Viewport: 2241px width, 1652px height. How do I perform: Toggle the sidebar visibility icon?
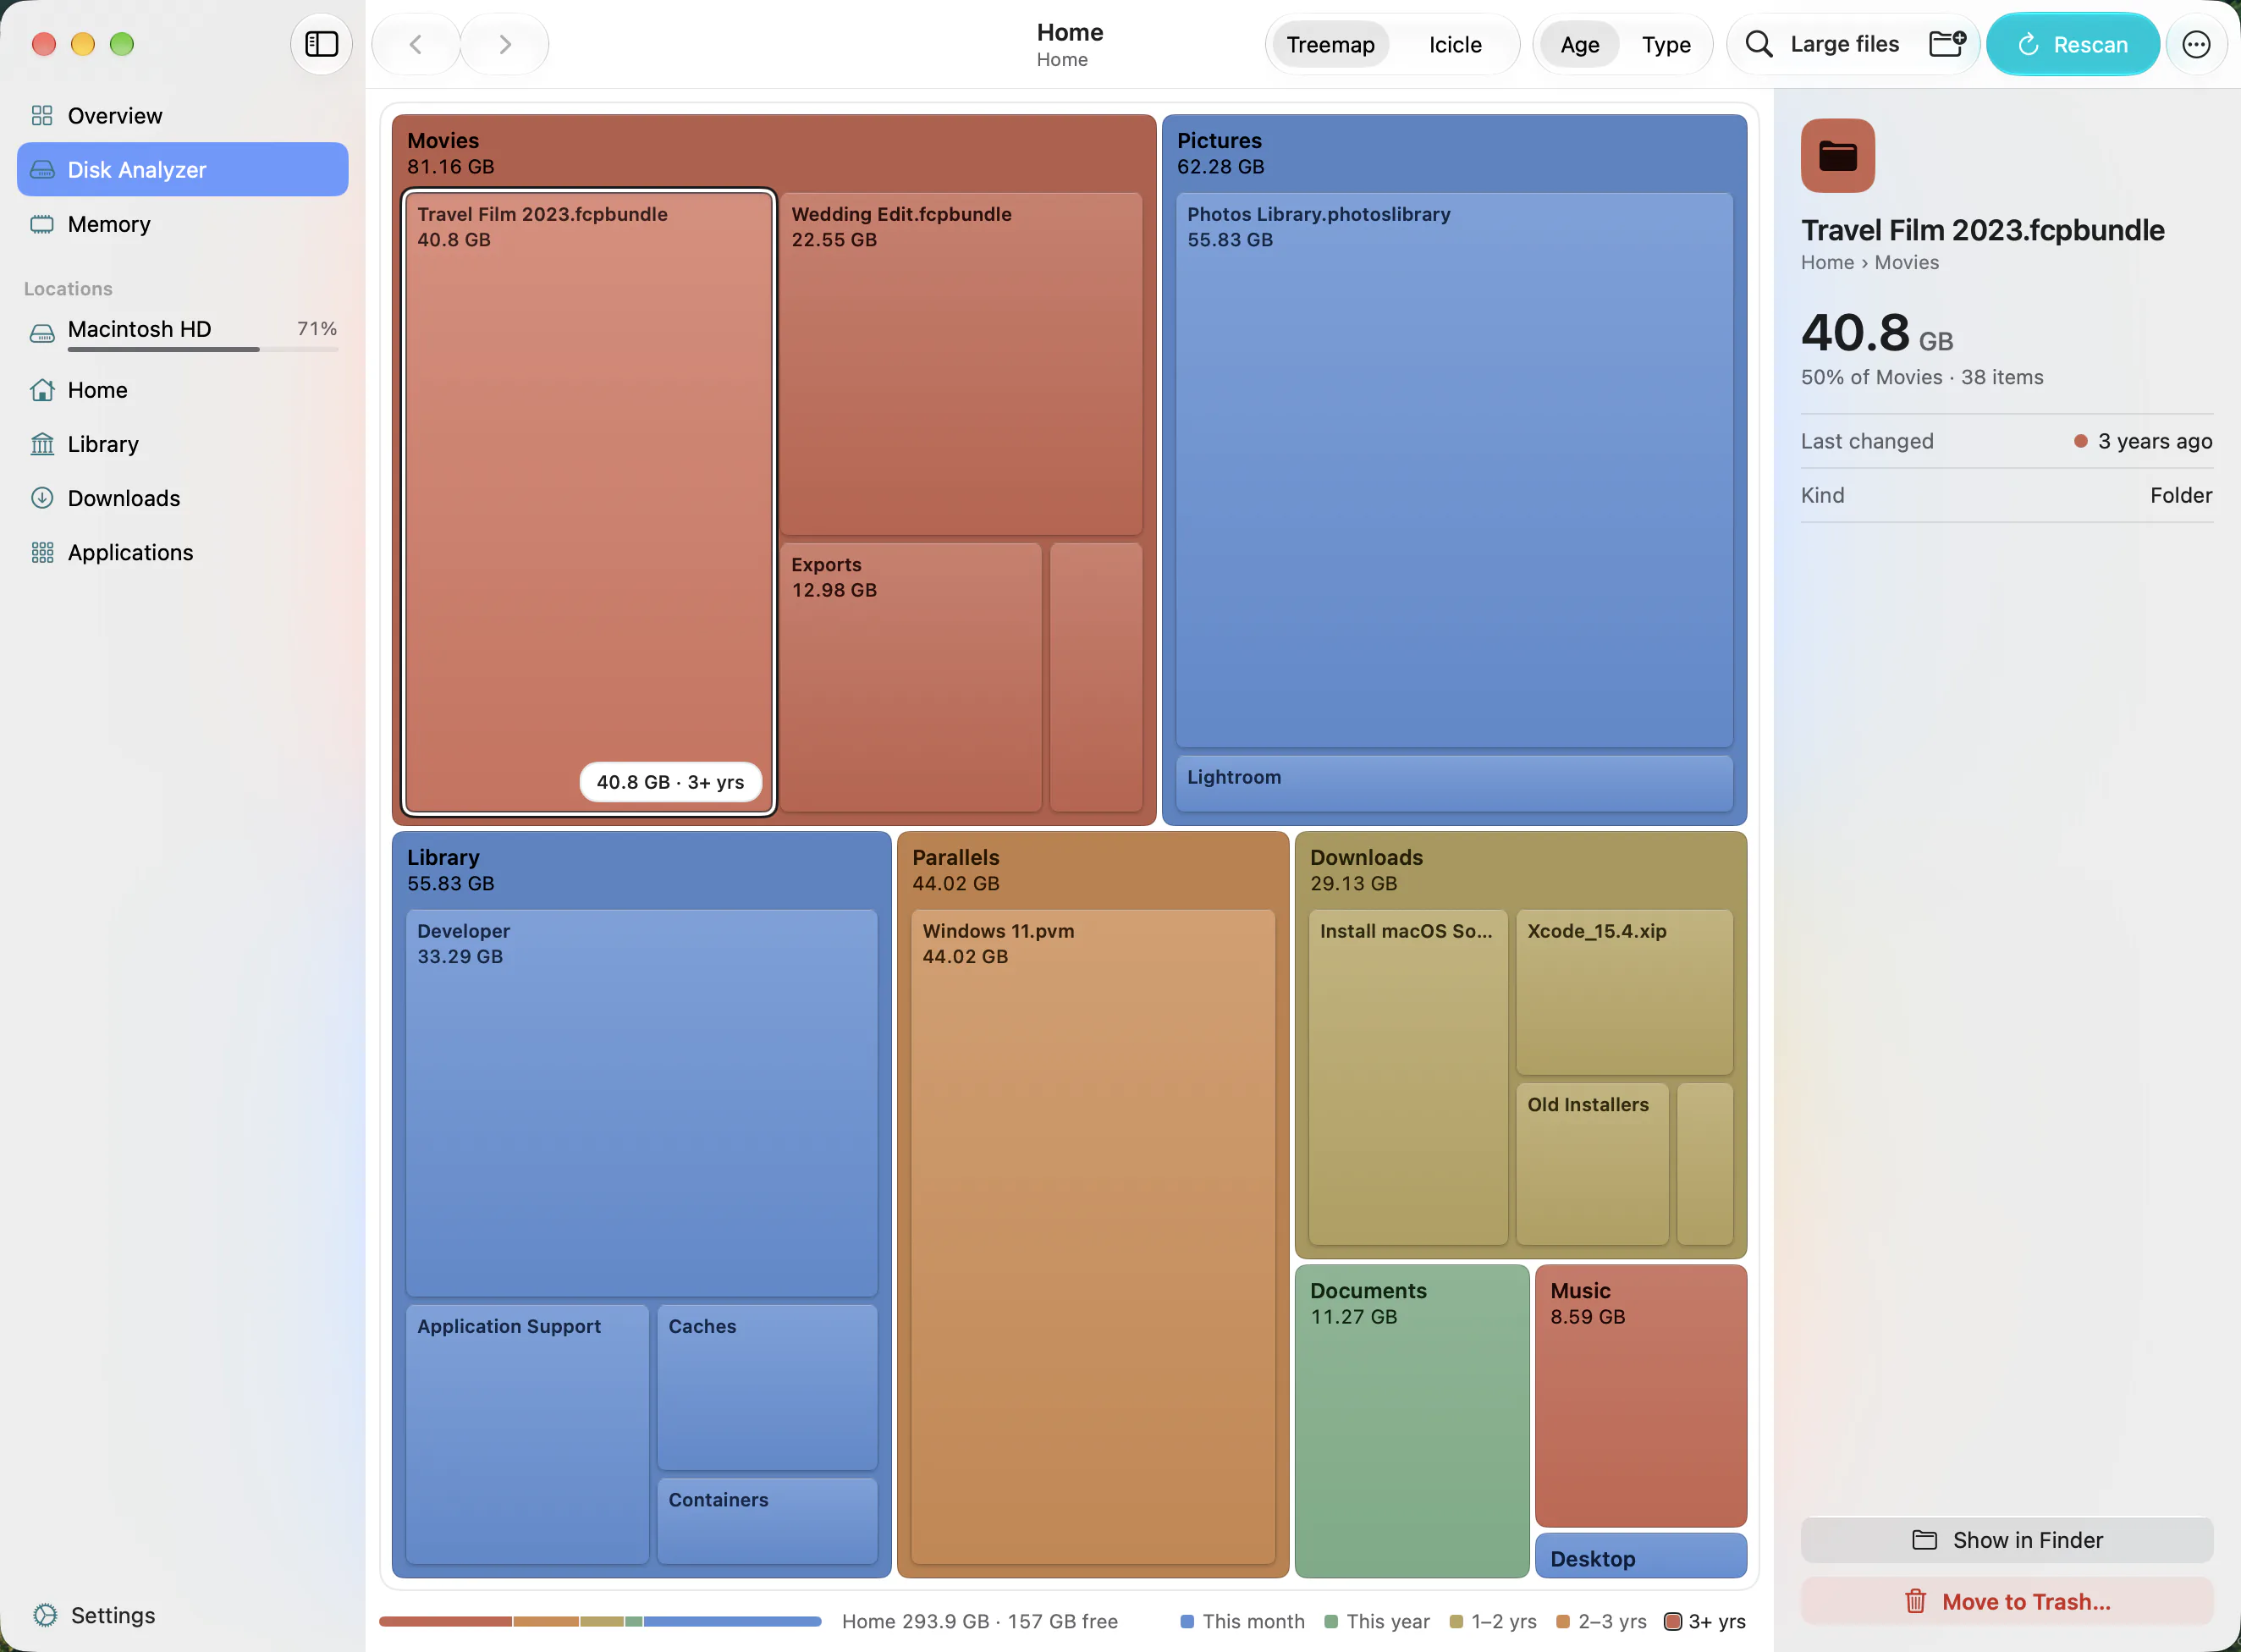[321, 44]
